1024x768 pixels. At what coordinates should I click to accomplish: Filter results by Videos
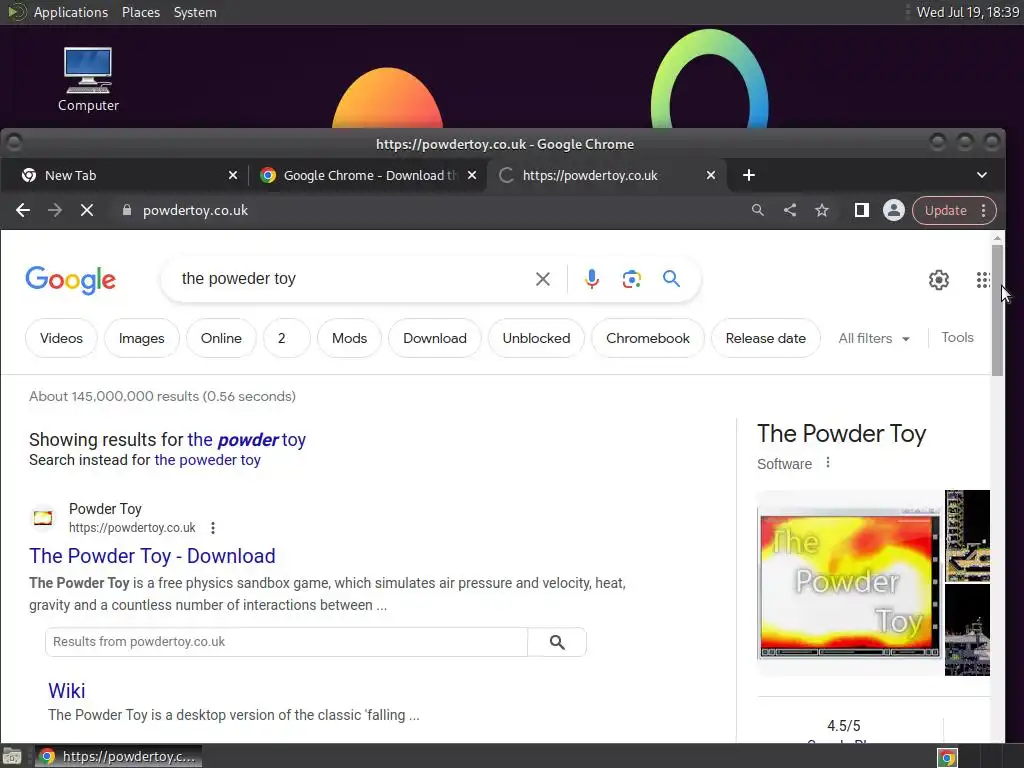tap(61, 338)
